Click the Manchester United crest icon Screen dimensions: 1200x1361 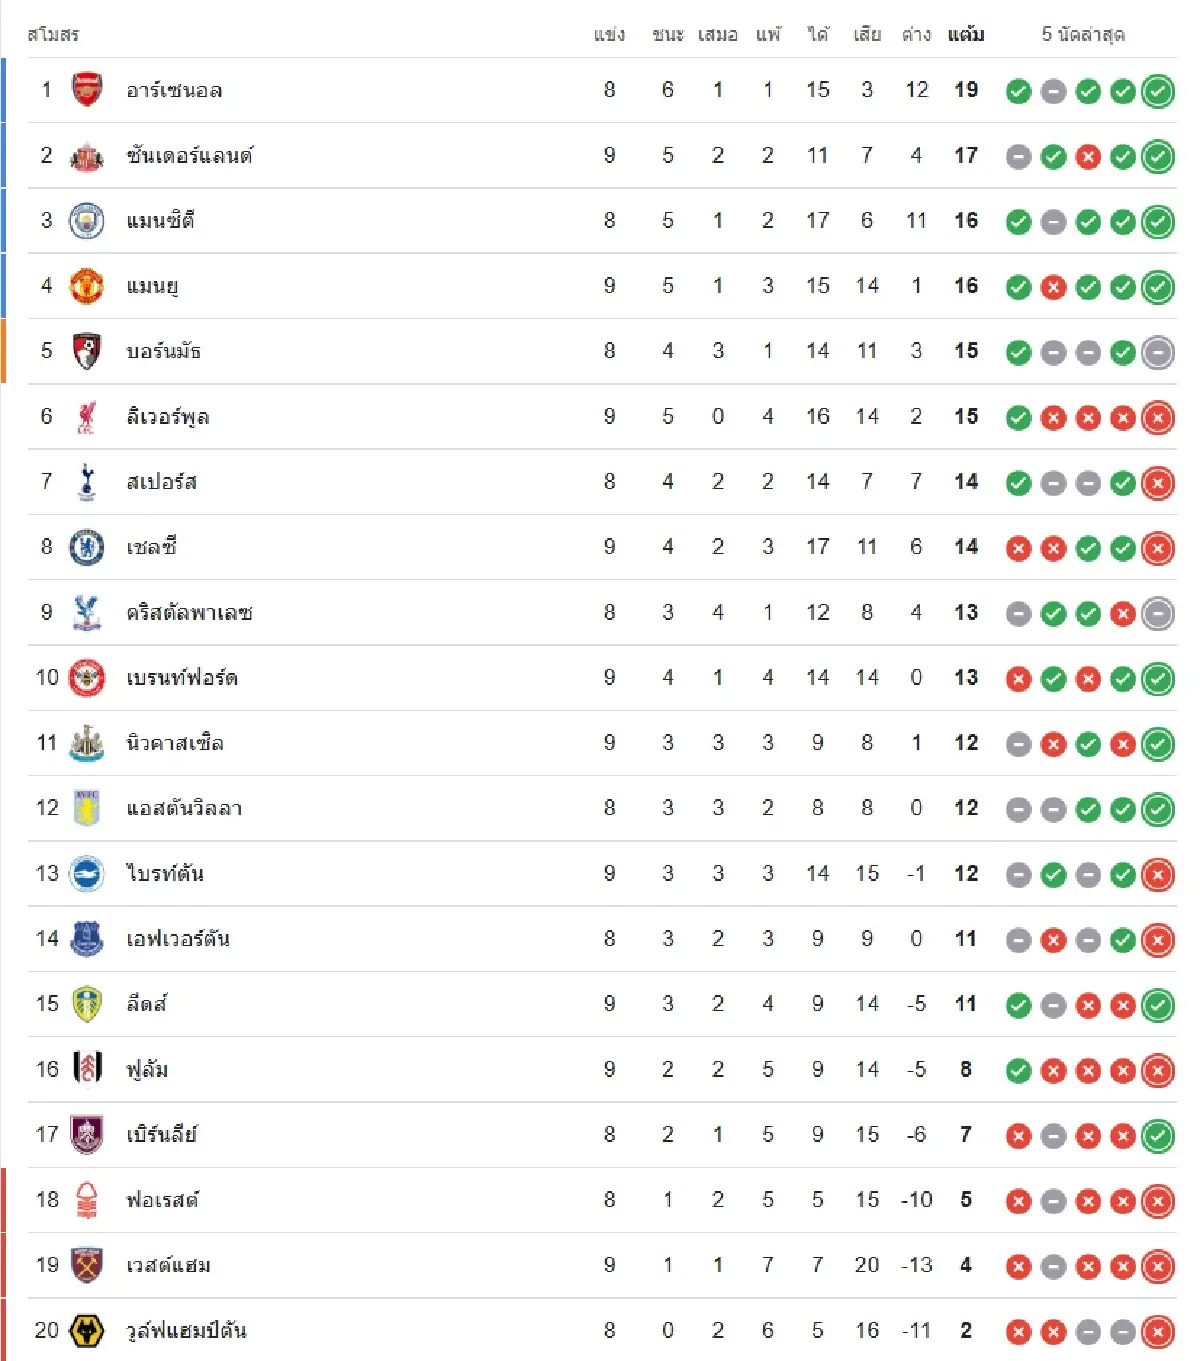pos(87,286)
